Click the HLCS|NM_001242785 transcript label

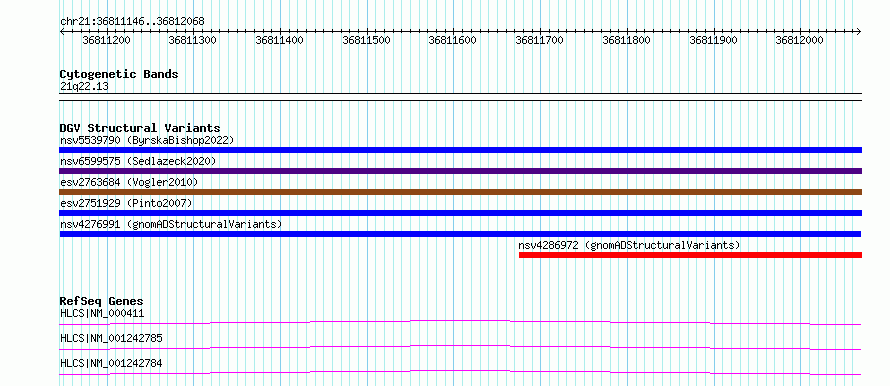(x=111, y=338)
